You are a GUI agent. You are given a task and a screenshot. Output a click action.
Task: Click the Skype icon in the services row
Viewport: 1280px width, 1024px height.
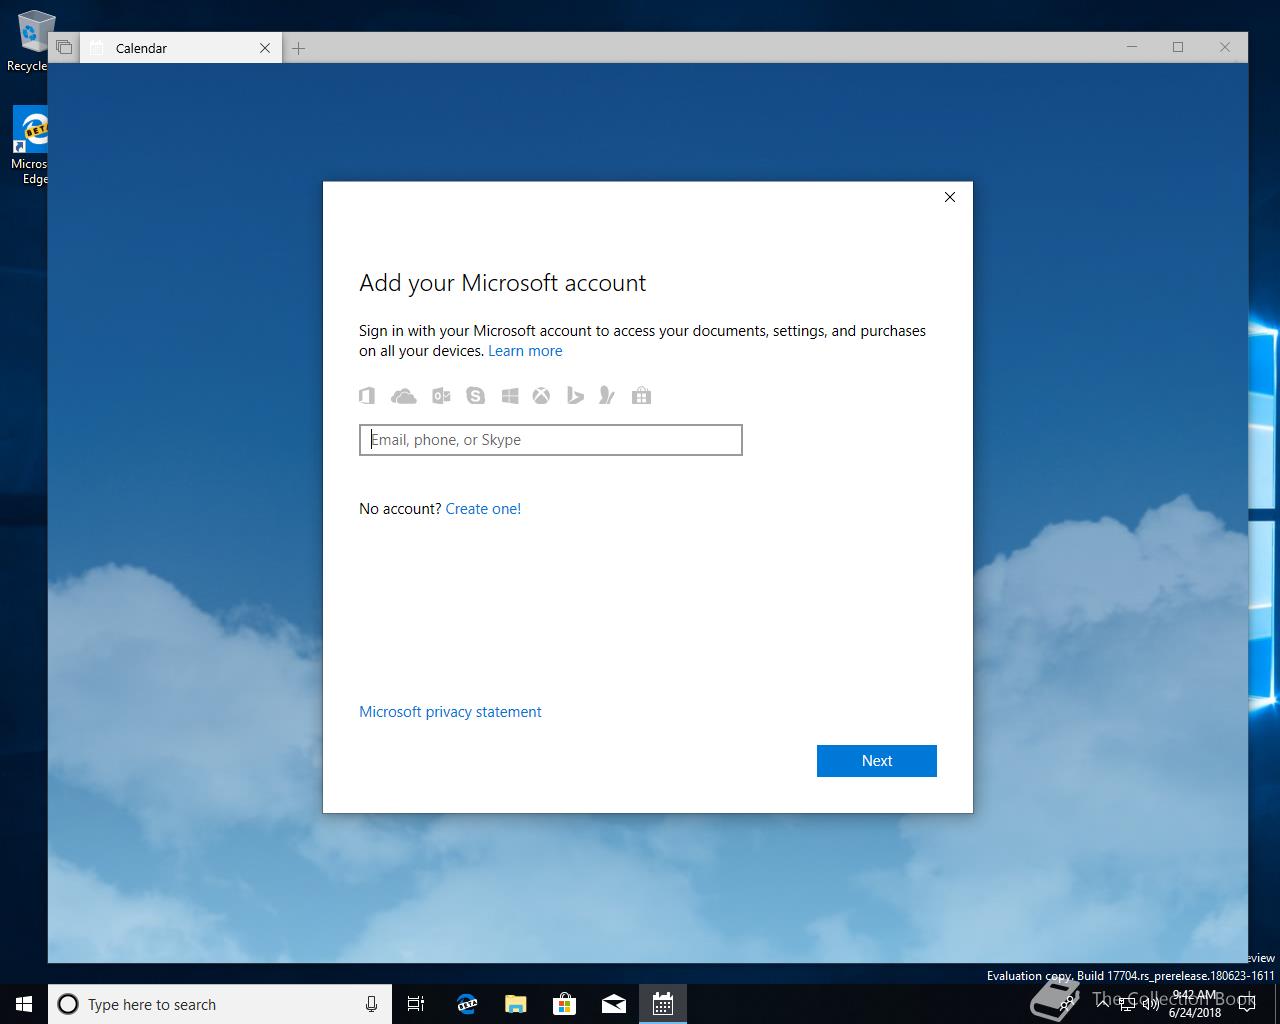[x=476, y=396]
